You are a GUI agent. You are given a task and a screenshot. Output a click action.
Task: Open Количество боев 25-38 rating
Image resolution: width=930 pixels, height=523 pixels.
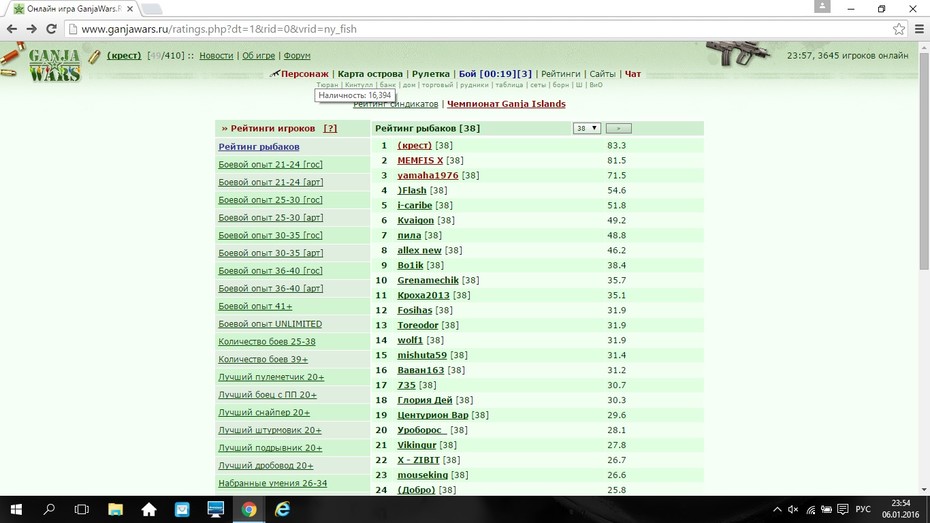(x=266, y=342)
